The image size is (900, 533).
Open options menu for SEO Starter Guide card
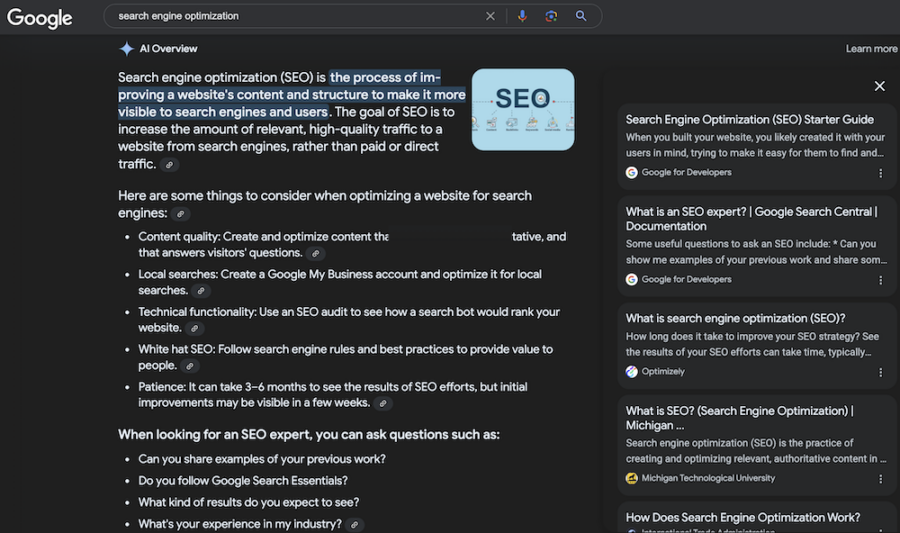pyautogui.click(x=880, y=173)
